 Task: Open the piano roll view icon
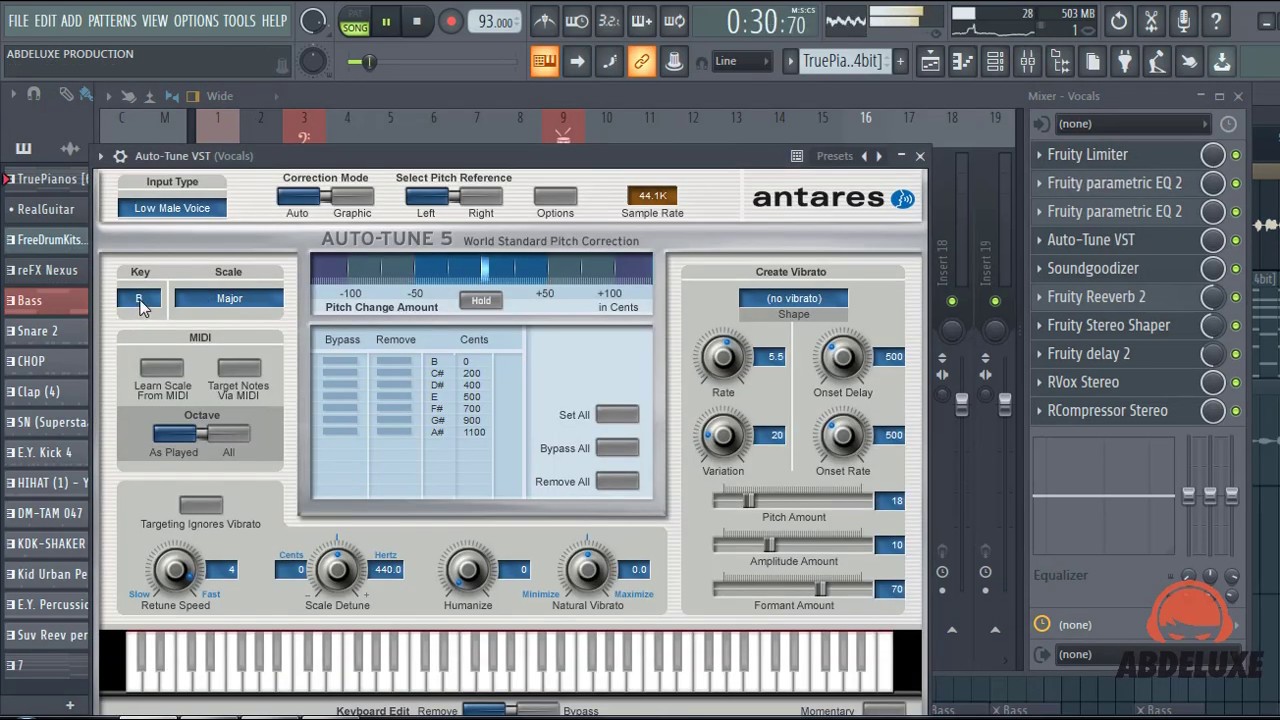pos(962,62)
